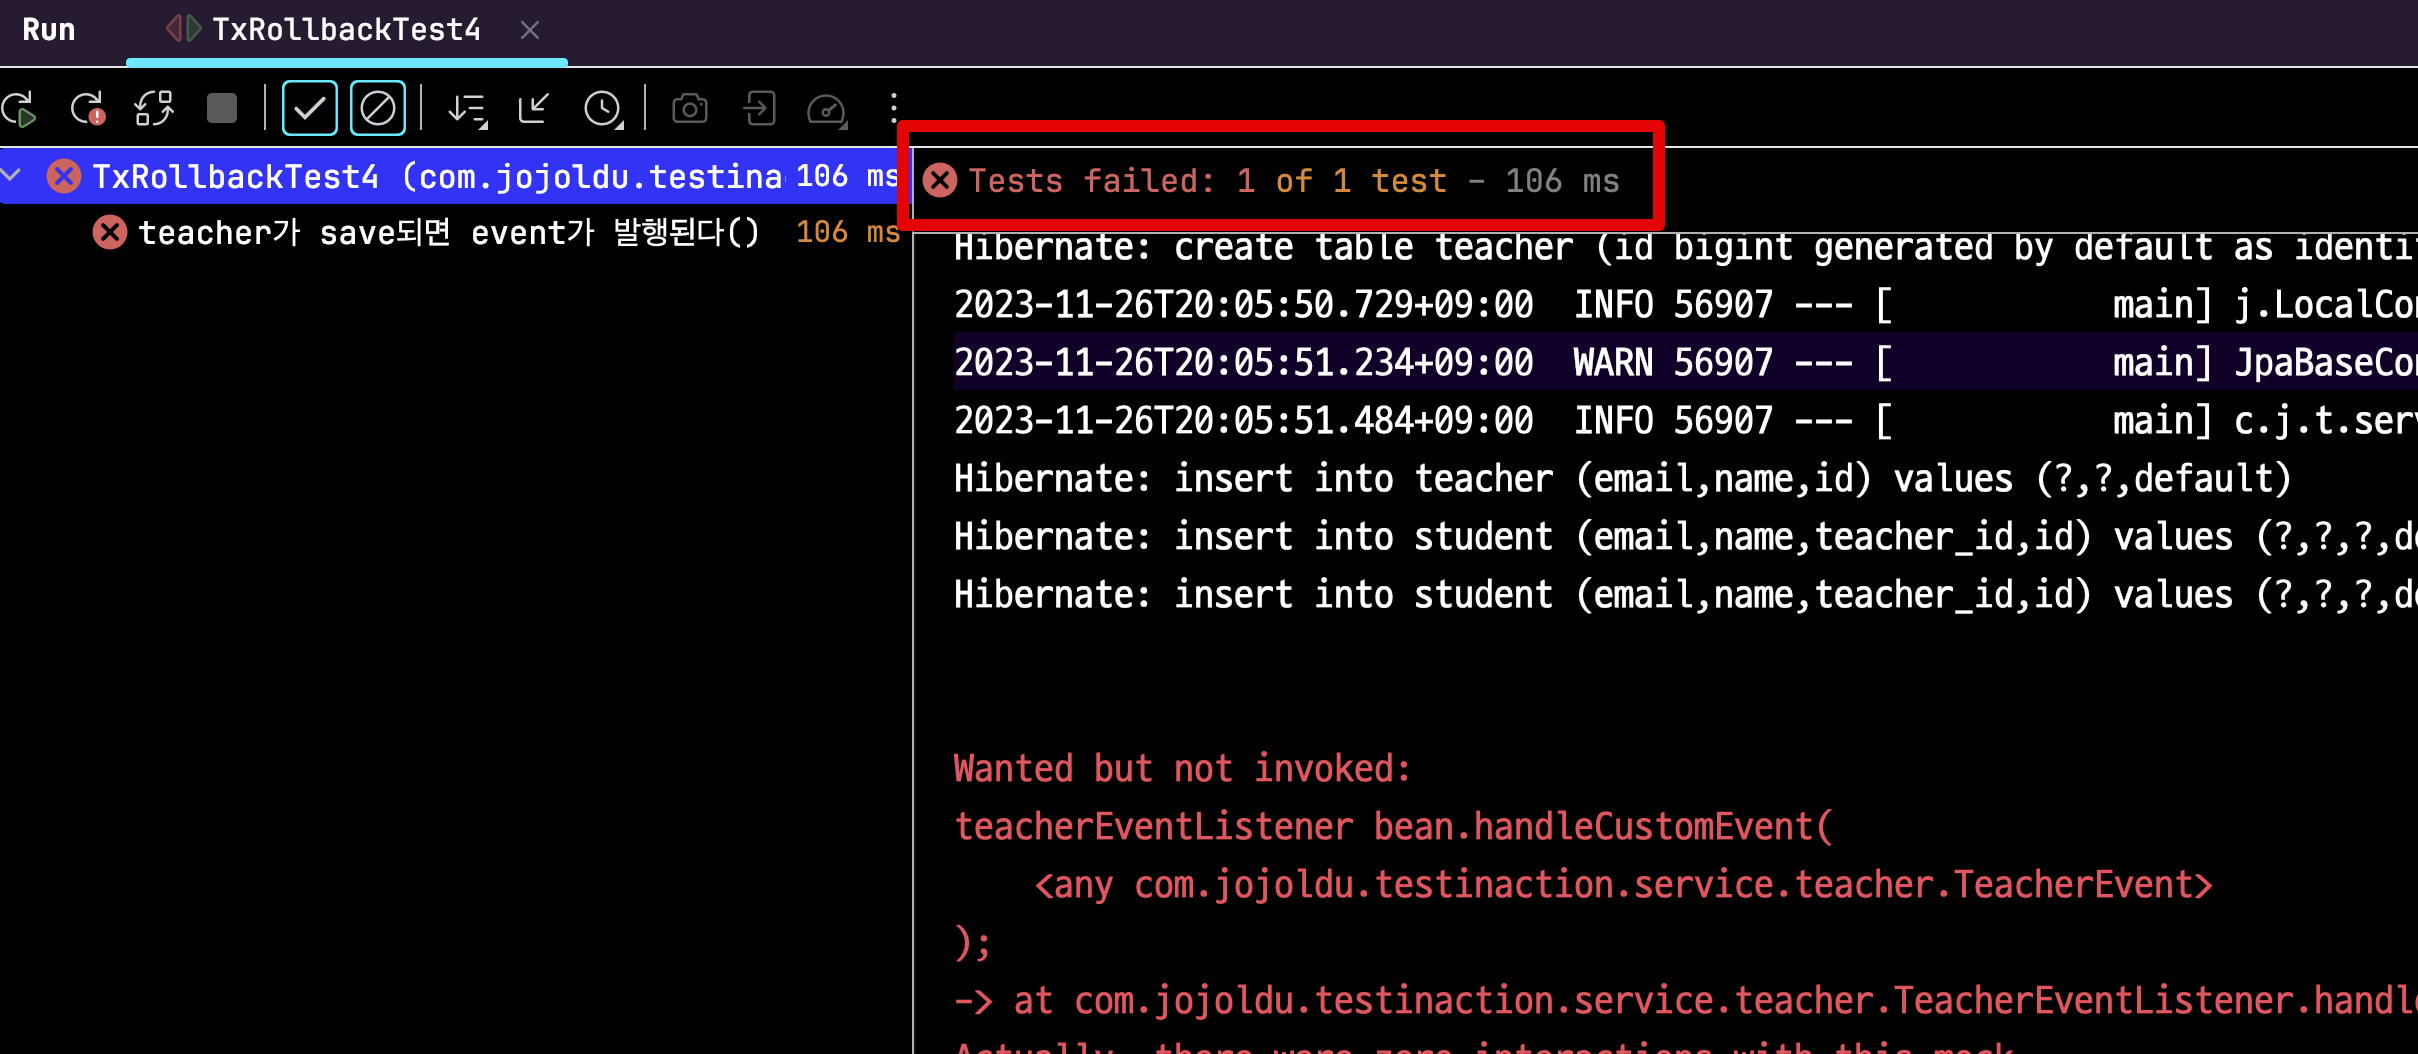This screenshot has height=1054, width=2418.
Task: Open the vertical three-dots more menu
Action: (x=894, y=108)
